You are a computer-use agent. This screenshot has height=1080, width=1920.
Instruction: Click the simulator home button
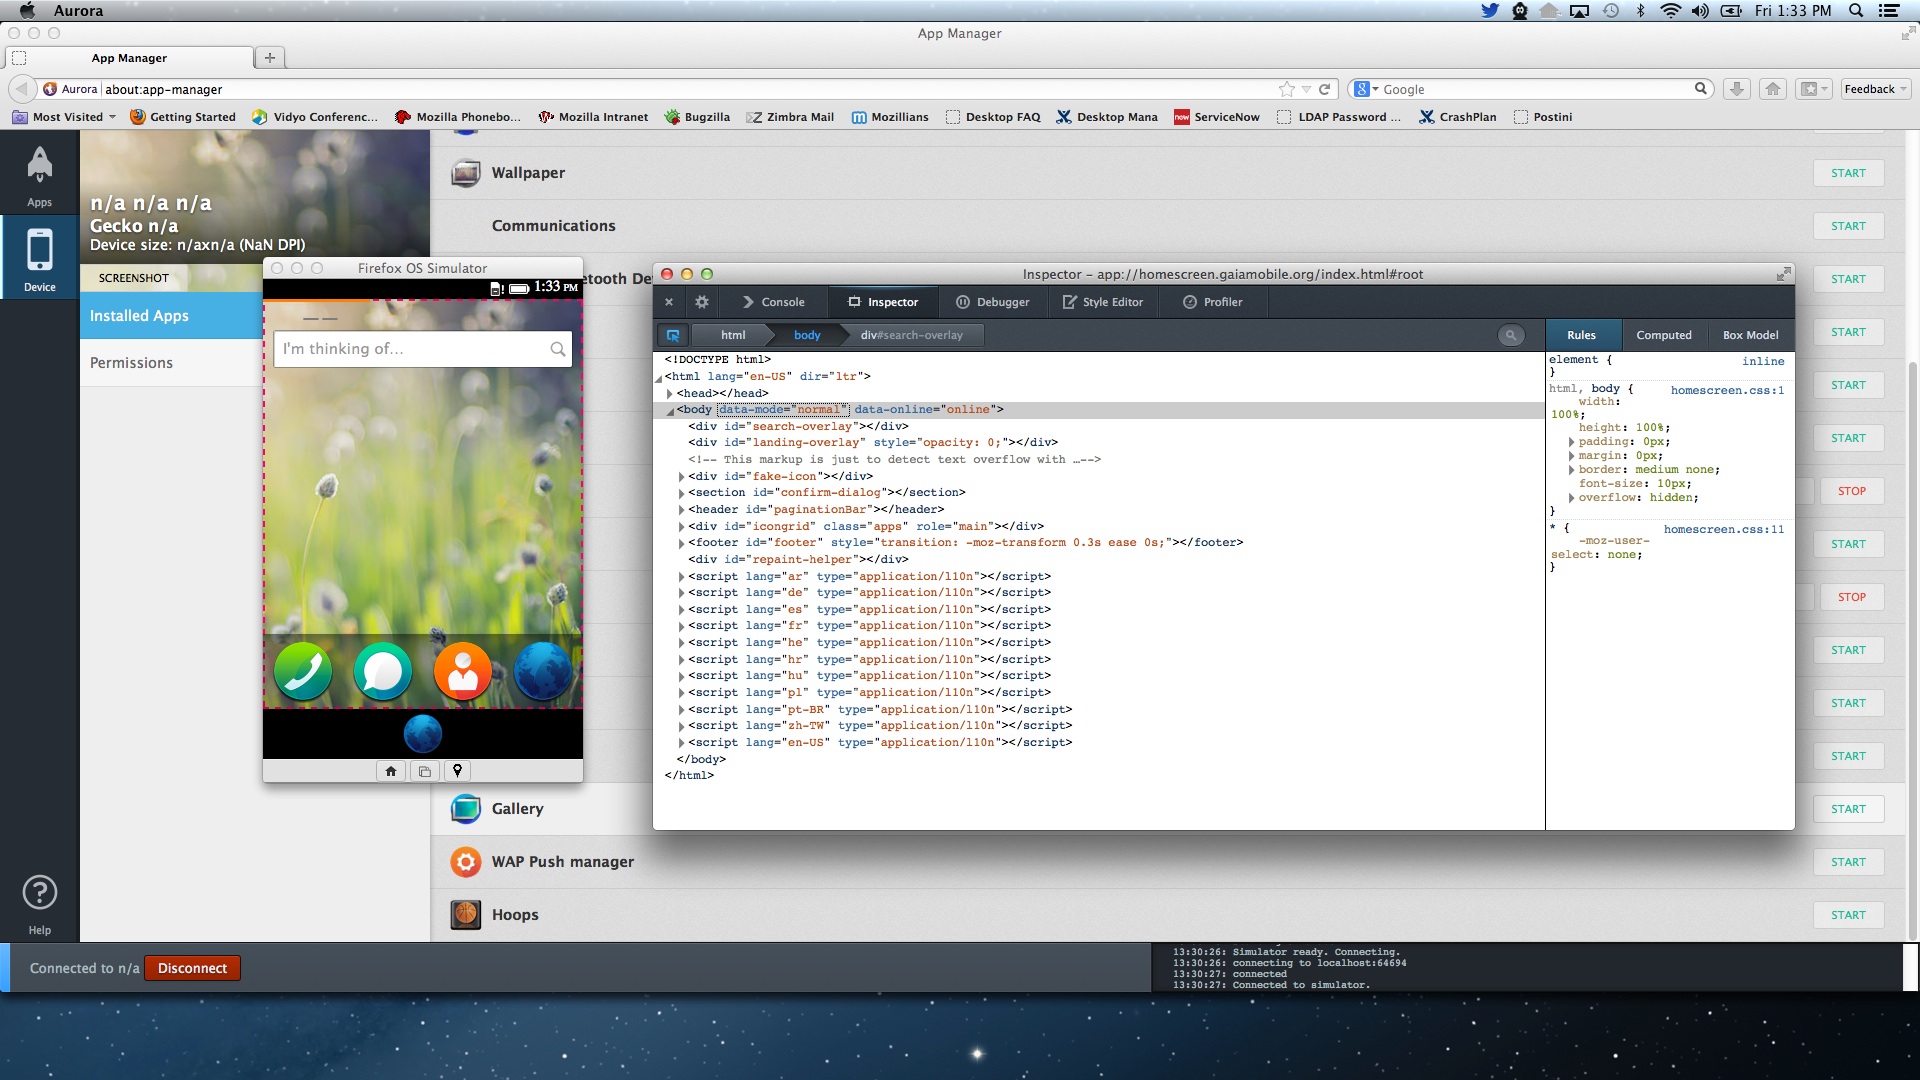[391, 771]
